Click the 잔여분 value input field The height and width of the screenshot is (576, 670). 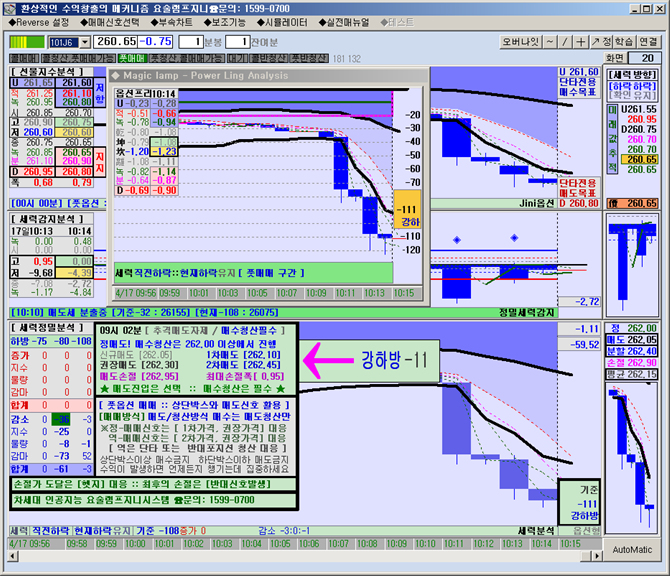tap(238, 42)
